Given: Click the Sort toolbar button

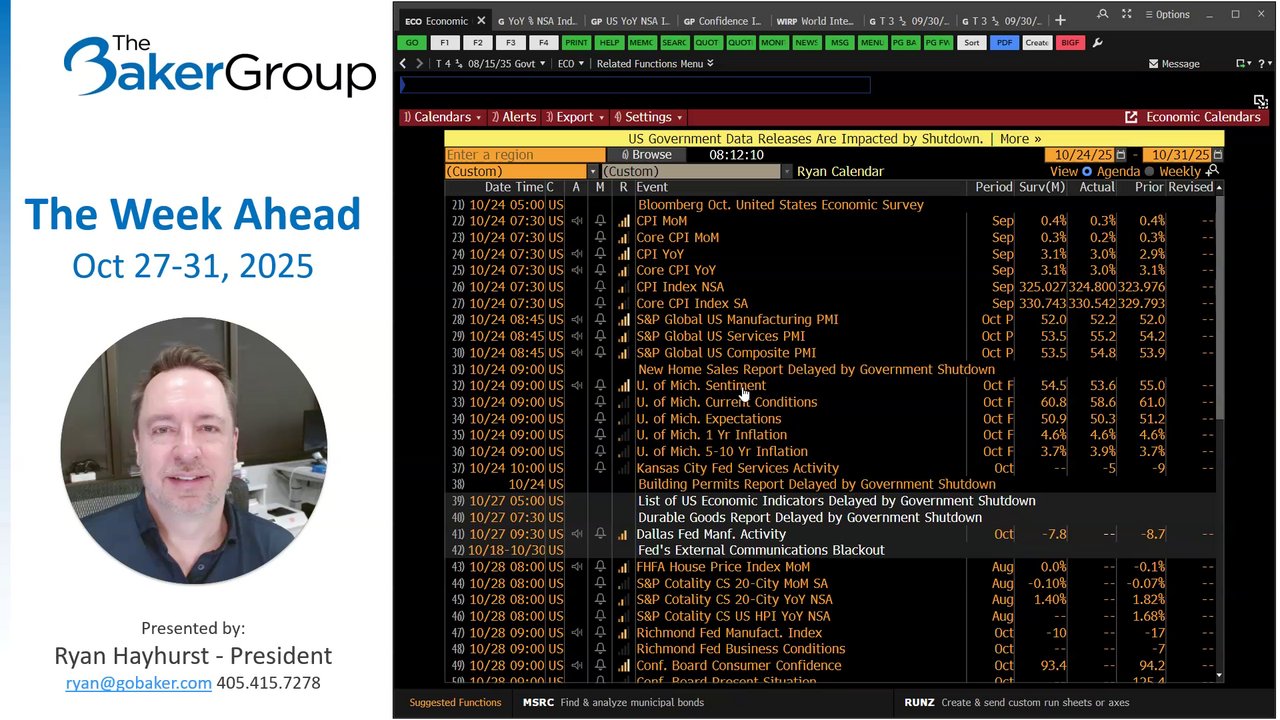Looking at the screenshot, I should pyautogui.click(x=971, y=43).
